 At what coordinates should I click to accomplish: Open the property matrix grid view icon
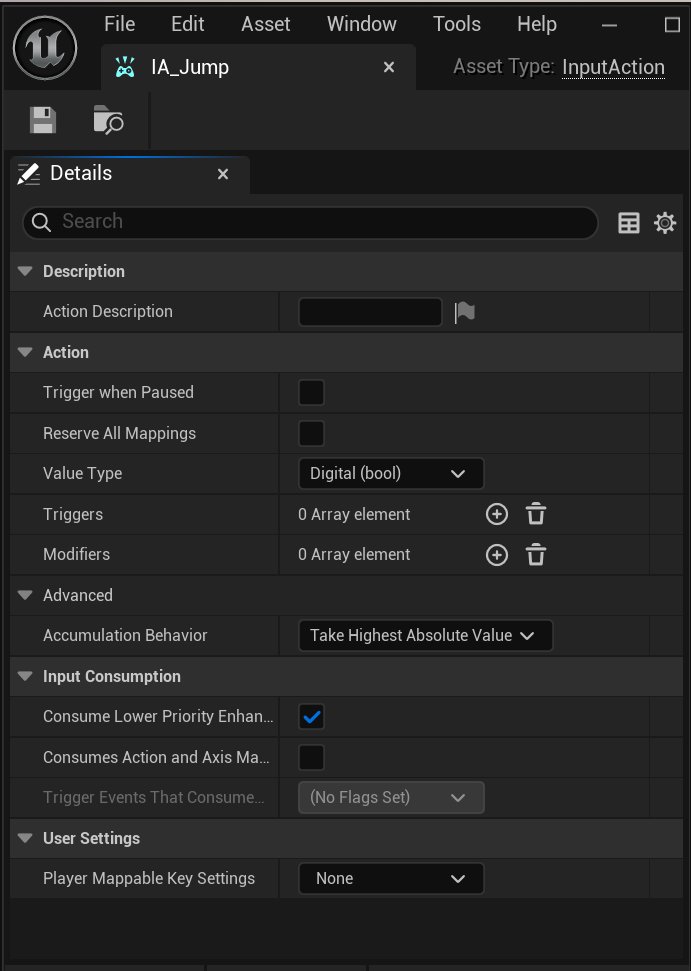click(x=628, y=223)
